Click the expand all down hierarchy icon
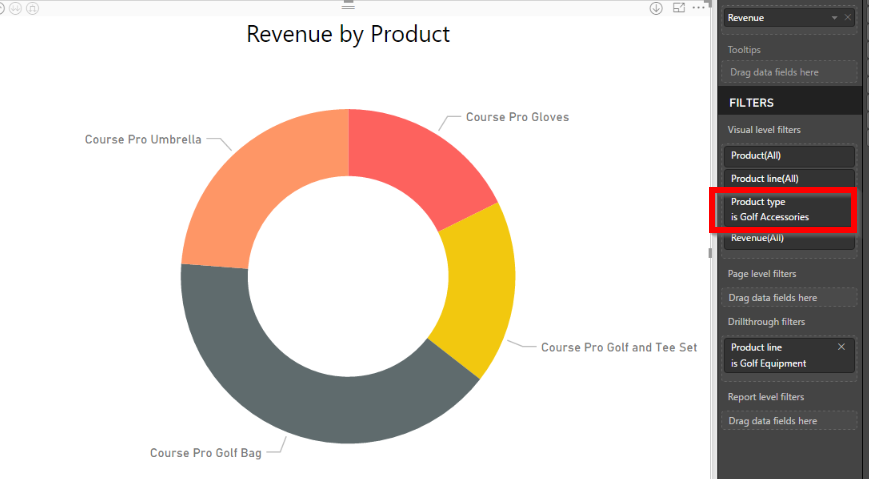Viewport: 869px width, 479px height. click(x=33, y=8)
